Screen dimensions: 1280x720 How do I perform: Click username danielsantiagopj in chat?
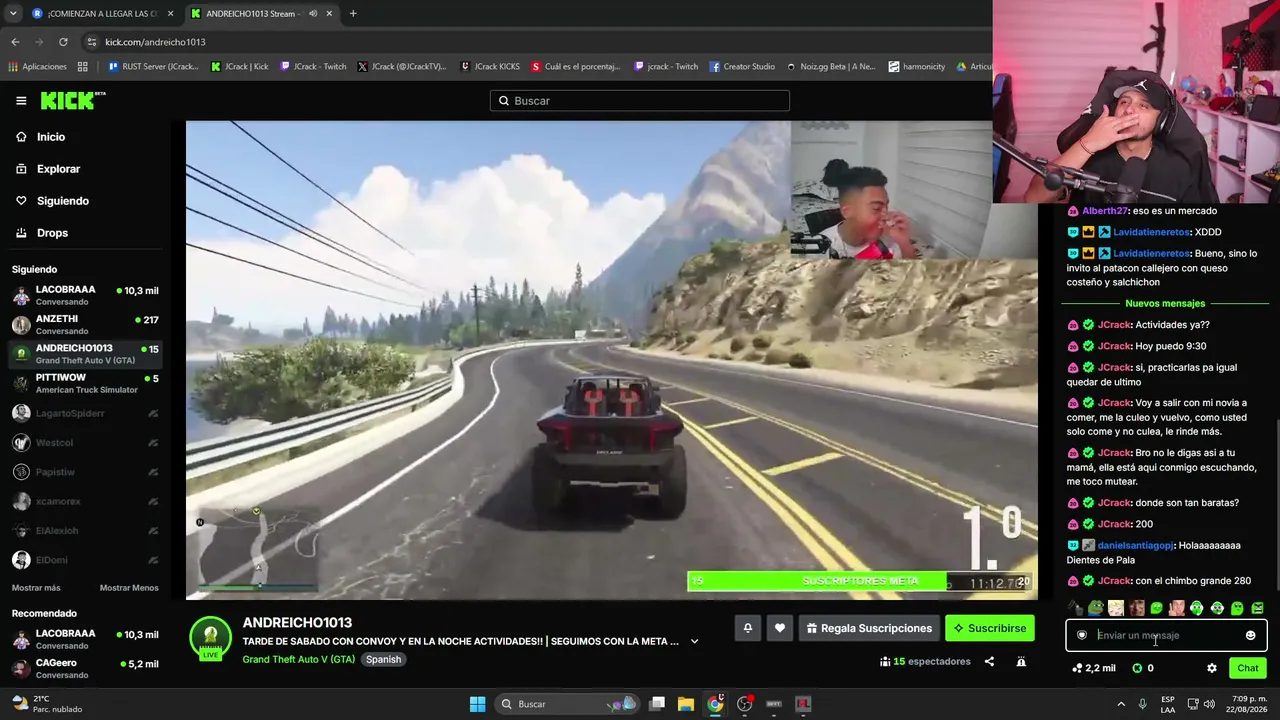point(1135,546)
